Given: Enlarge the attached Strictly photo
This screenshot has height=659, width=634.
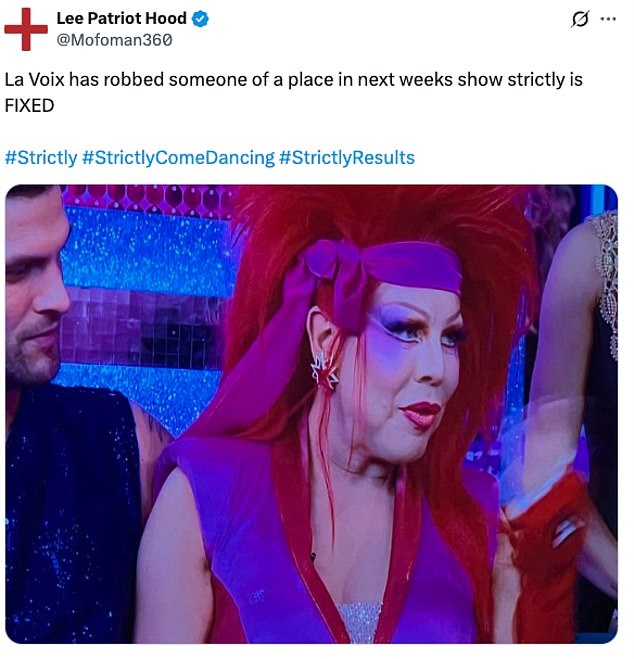Looking at the screenshot, I should tap(311, 414).
